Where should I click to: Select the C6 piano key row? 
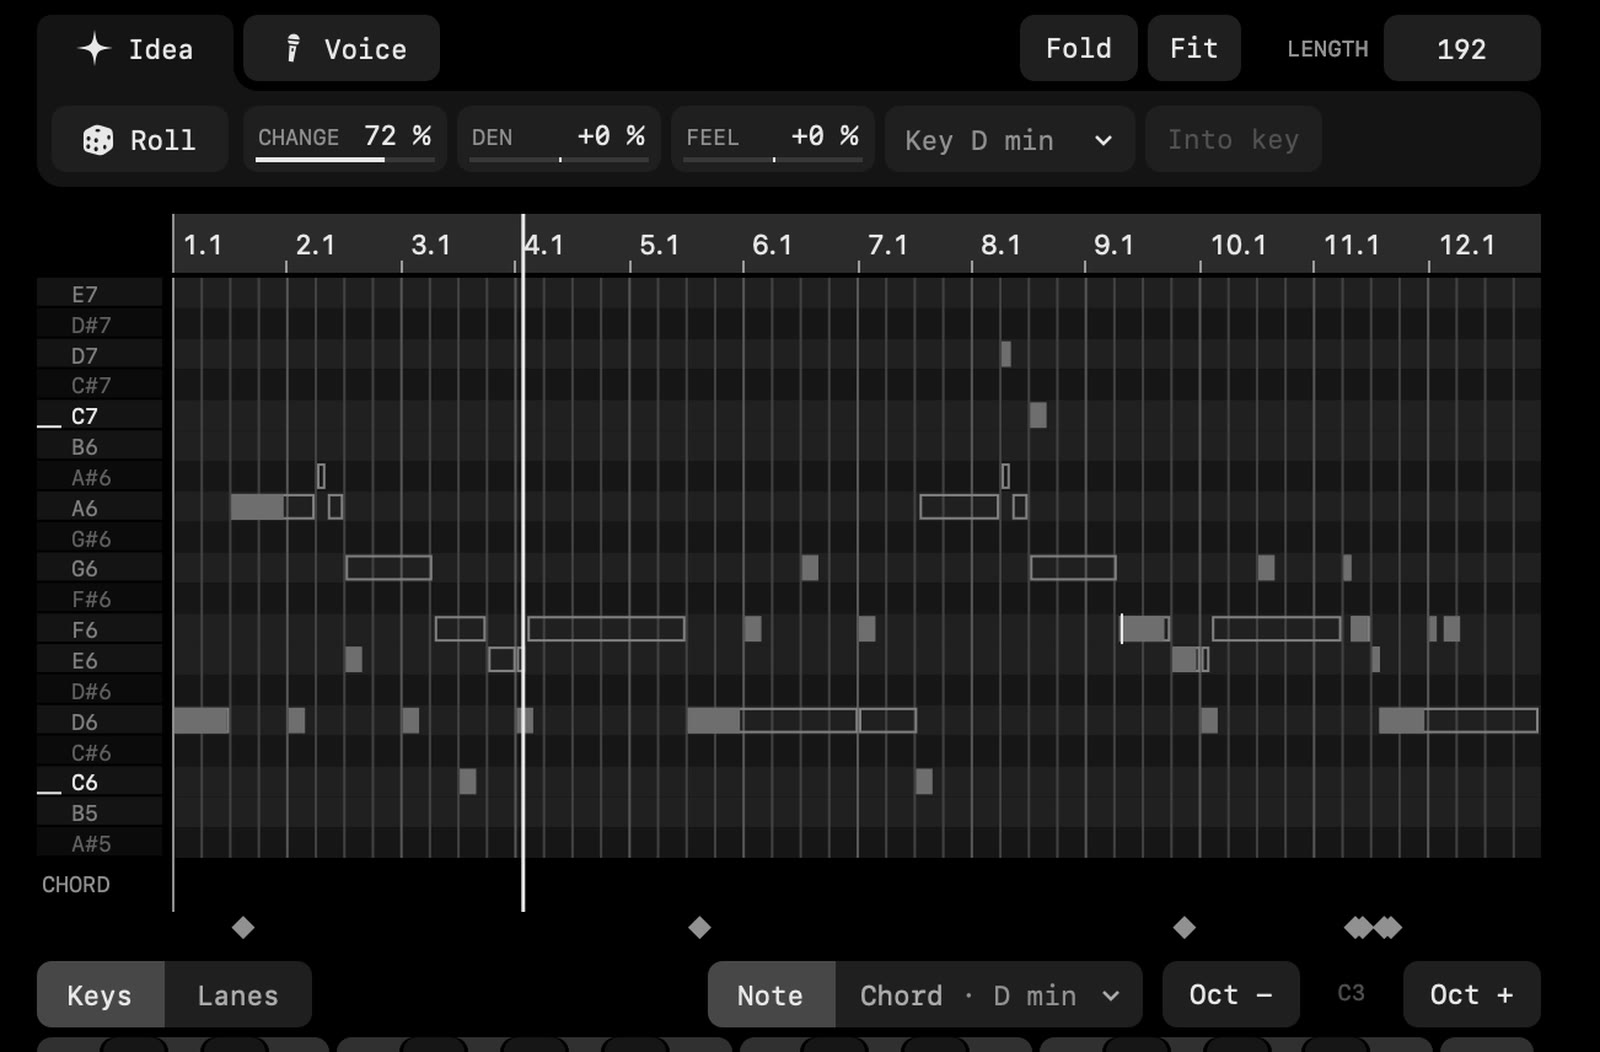coord(100,782)
